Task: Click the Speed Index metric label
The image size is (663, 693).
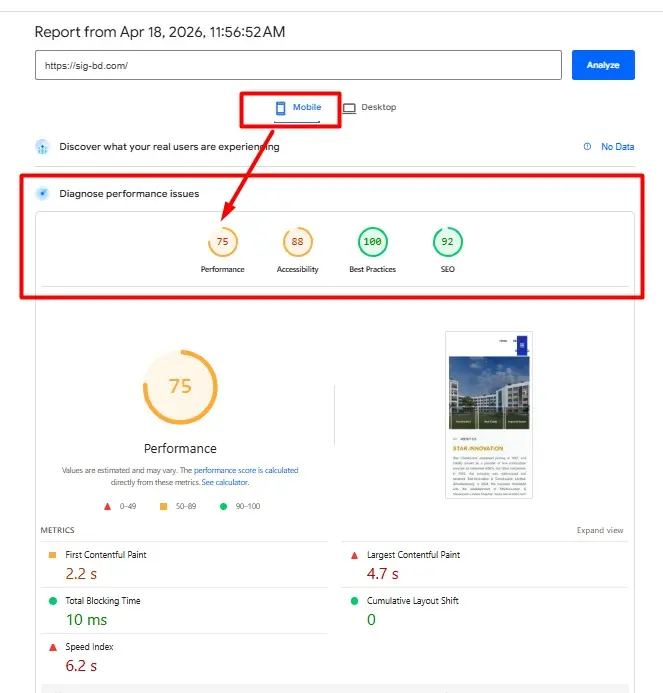Action: pyautogui.click(x=89, y=647)
